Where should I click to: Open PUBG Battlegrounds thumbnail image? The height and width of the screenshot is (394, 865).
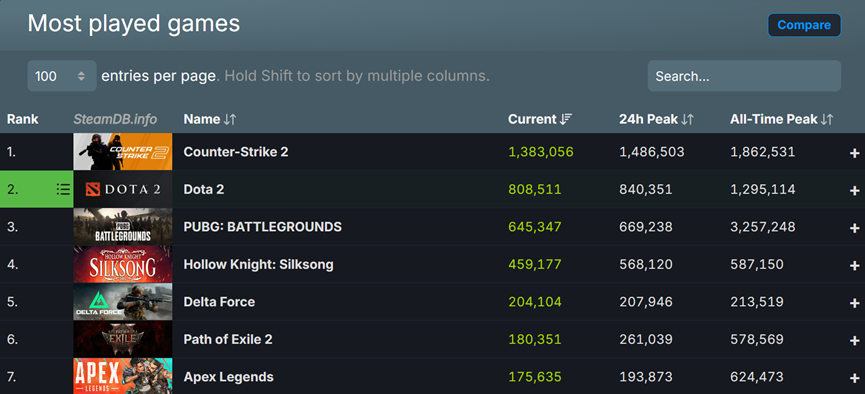(122, 227)
